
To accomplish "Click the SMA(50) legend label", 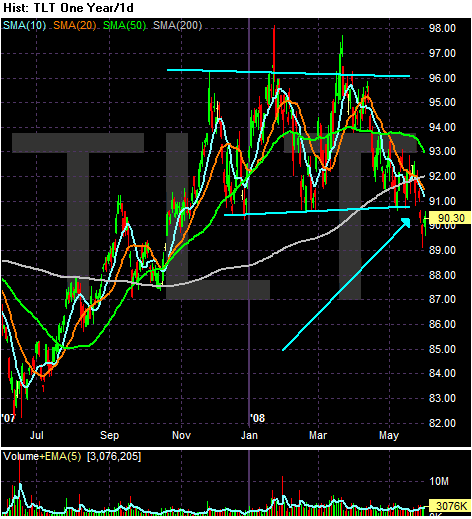I will (x=124, y=25).
